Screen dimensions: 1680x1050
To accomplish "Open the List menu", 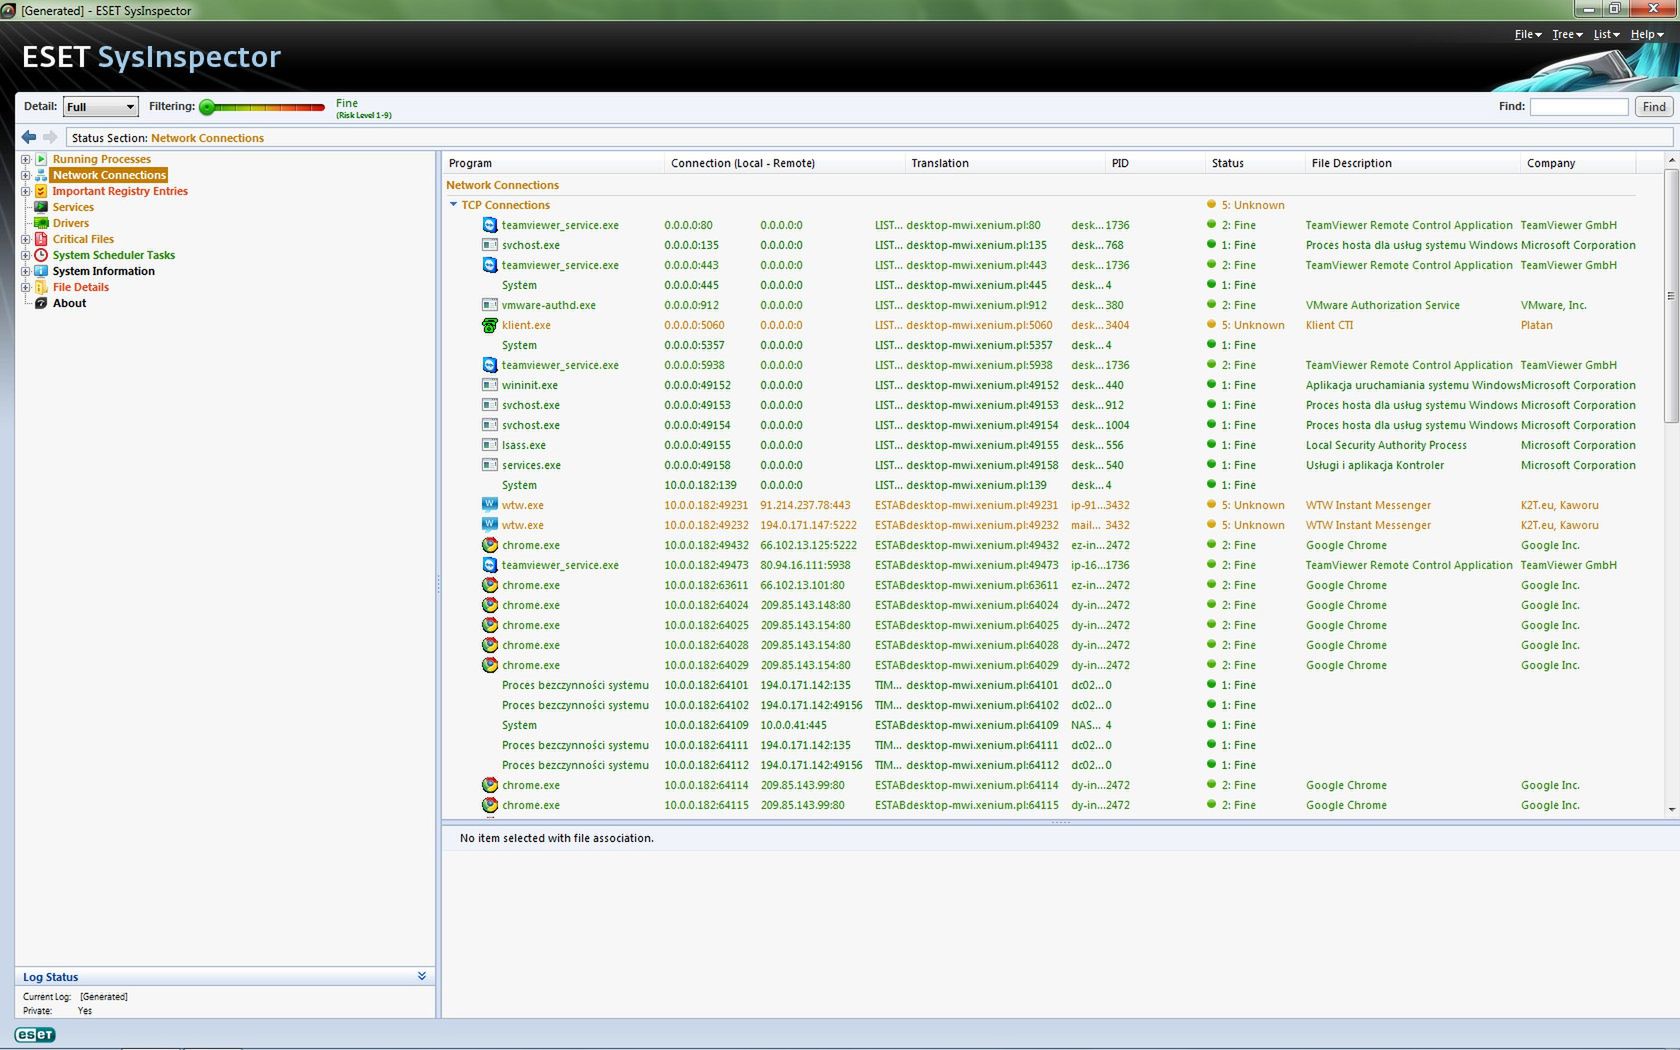I will click(x=1606, y=34).
